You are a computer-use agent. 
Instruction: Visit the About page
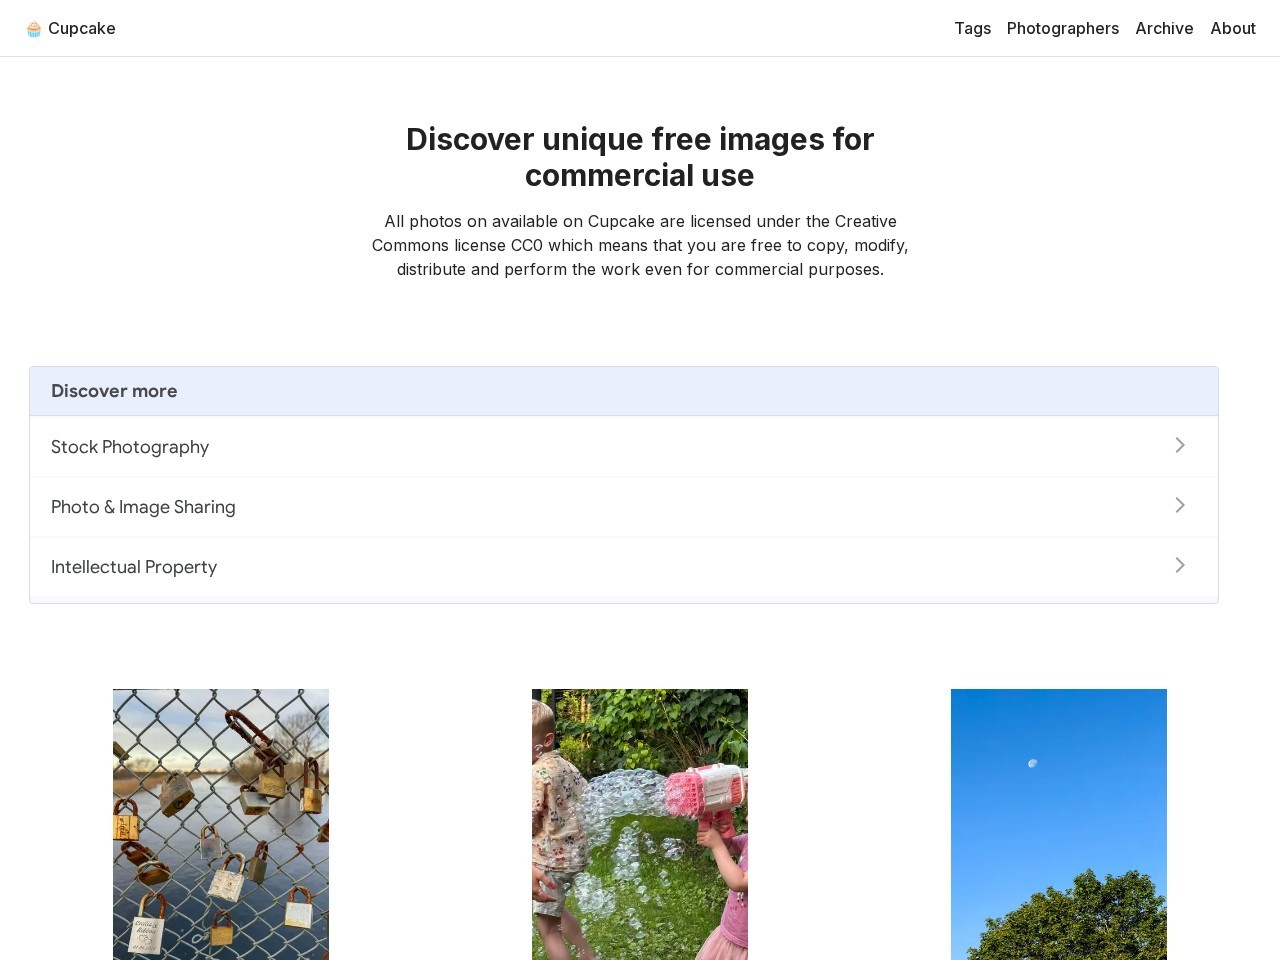1233,28
